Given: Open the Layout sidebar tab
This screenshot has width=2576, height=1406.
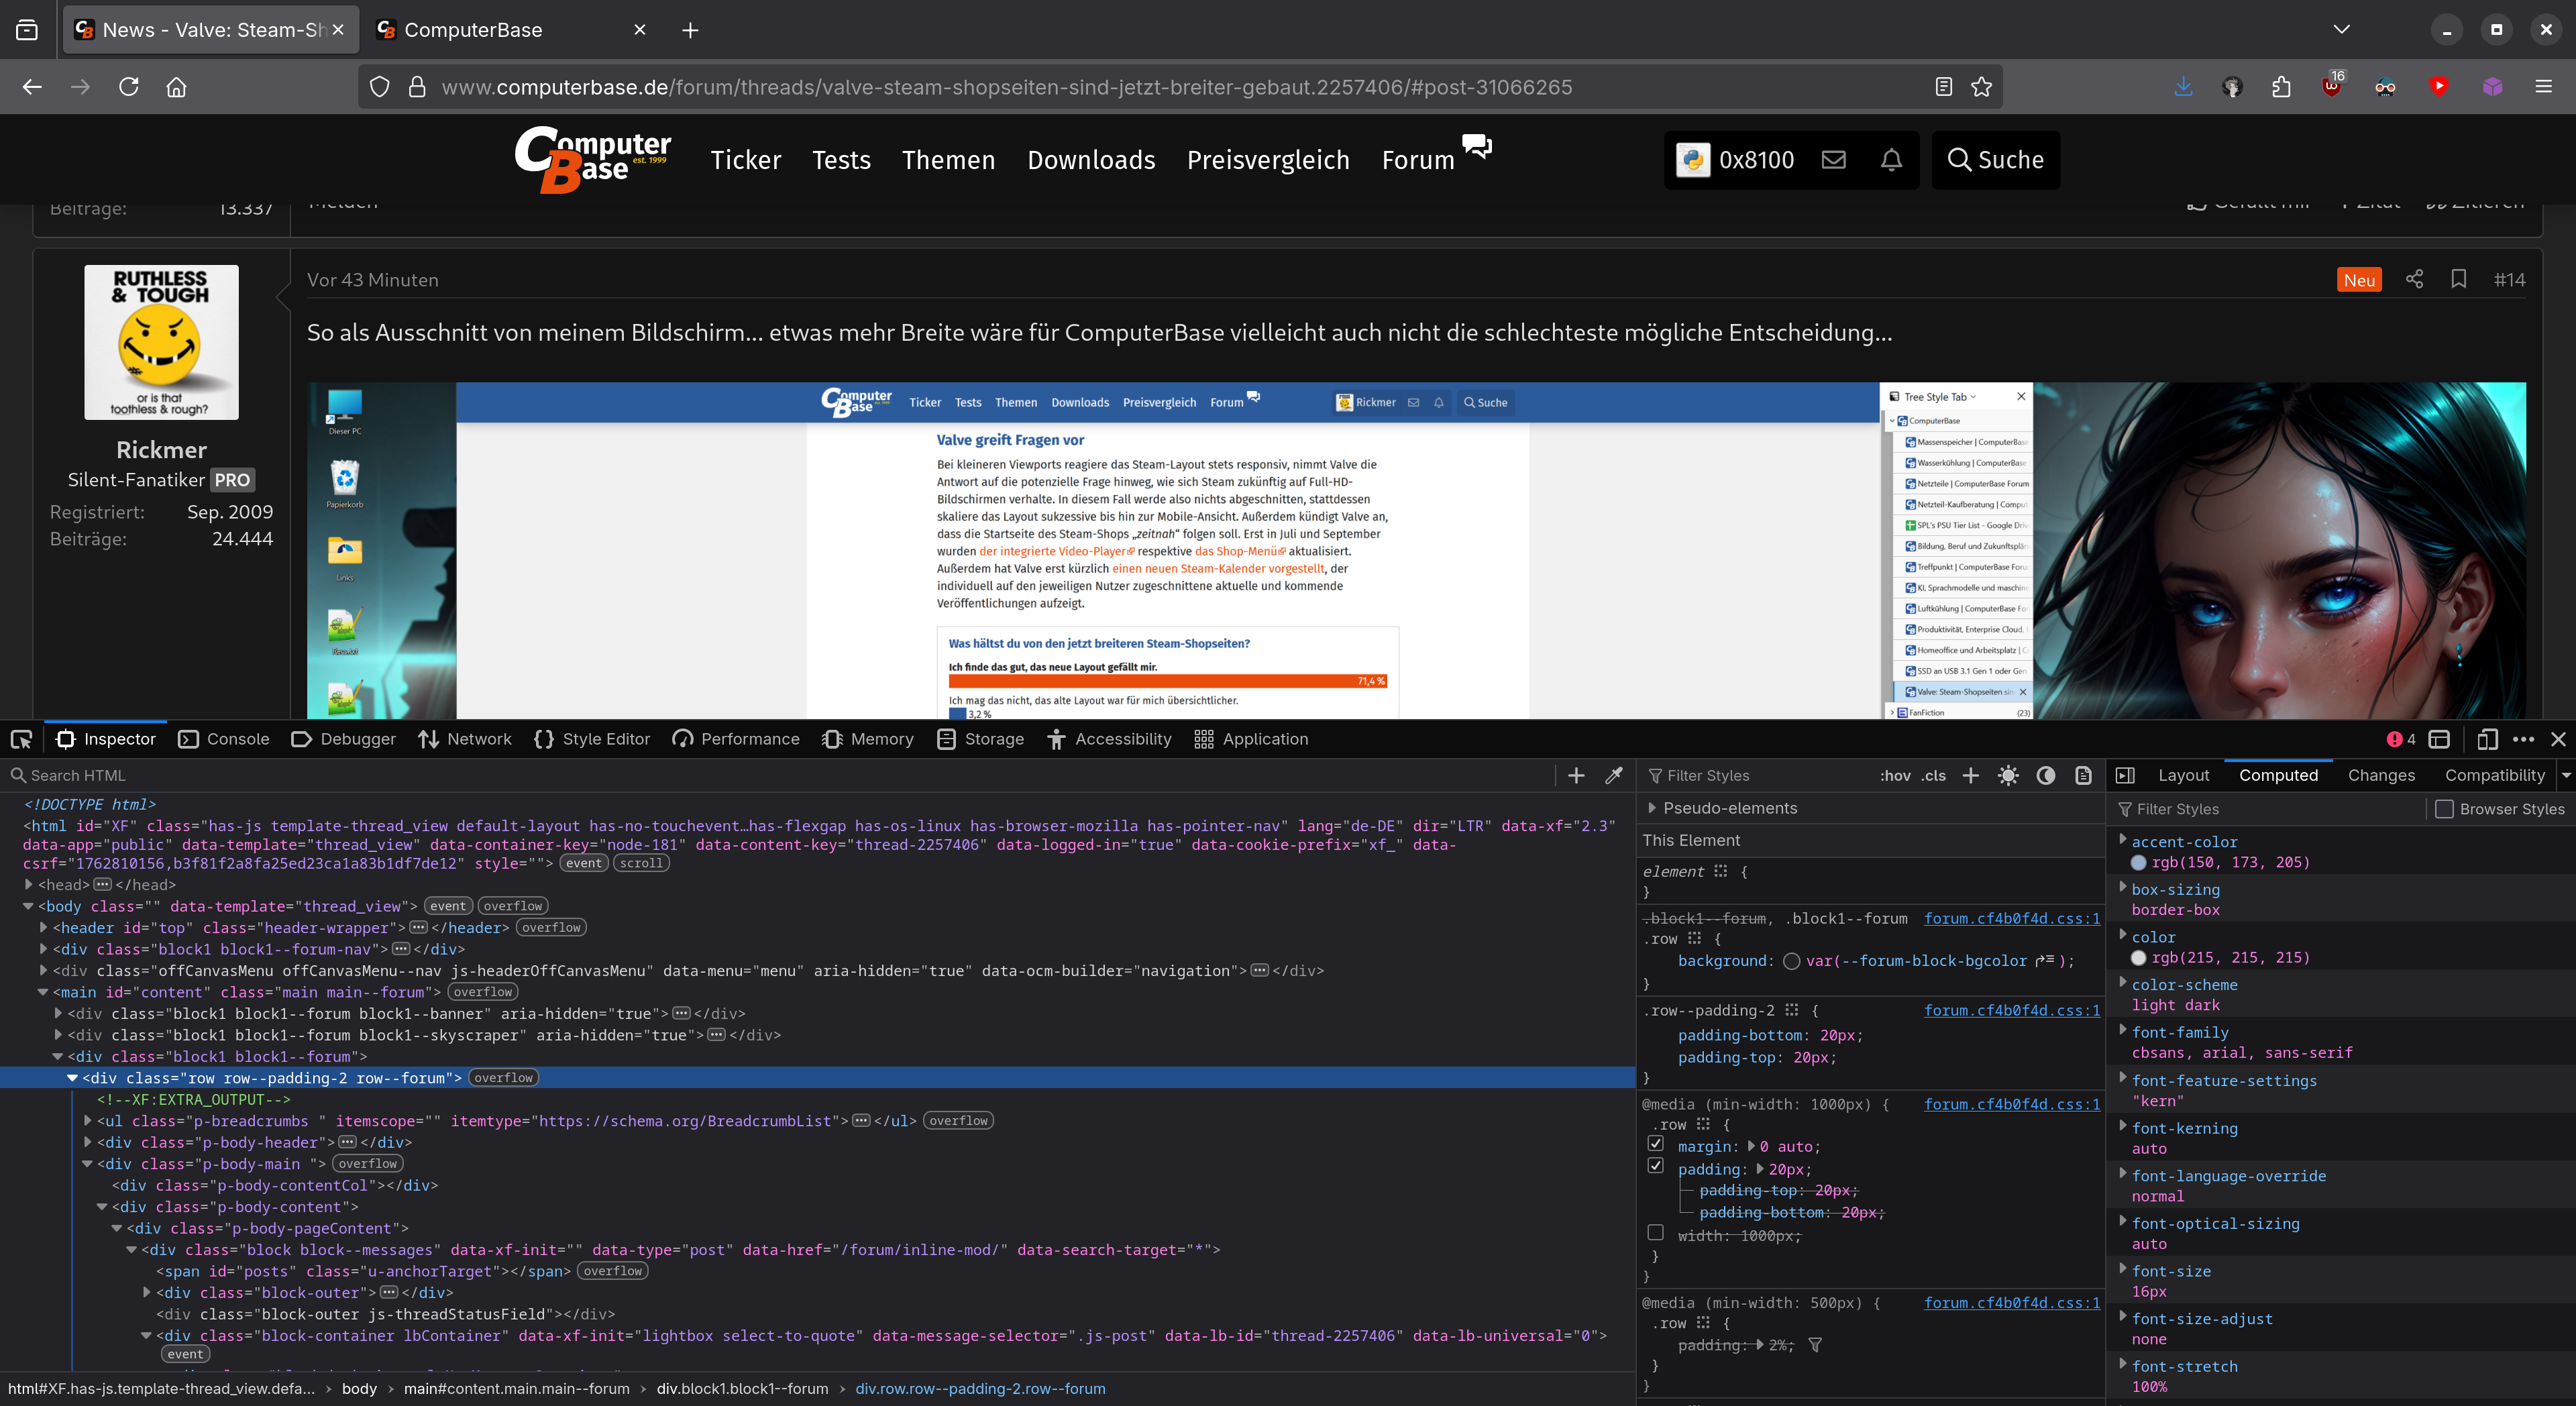Looking at the screenshot, I should 2183,775.
